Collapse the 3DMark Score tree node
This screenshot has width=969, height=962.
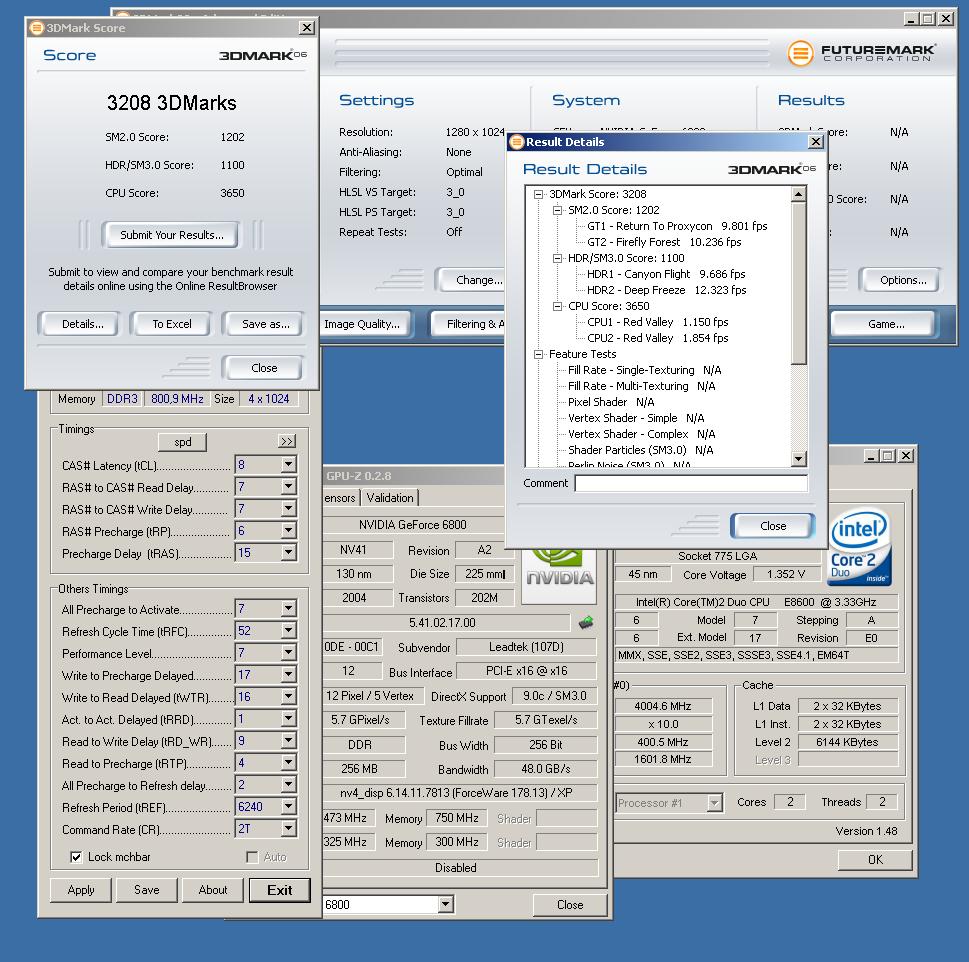[538, 194]
